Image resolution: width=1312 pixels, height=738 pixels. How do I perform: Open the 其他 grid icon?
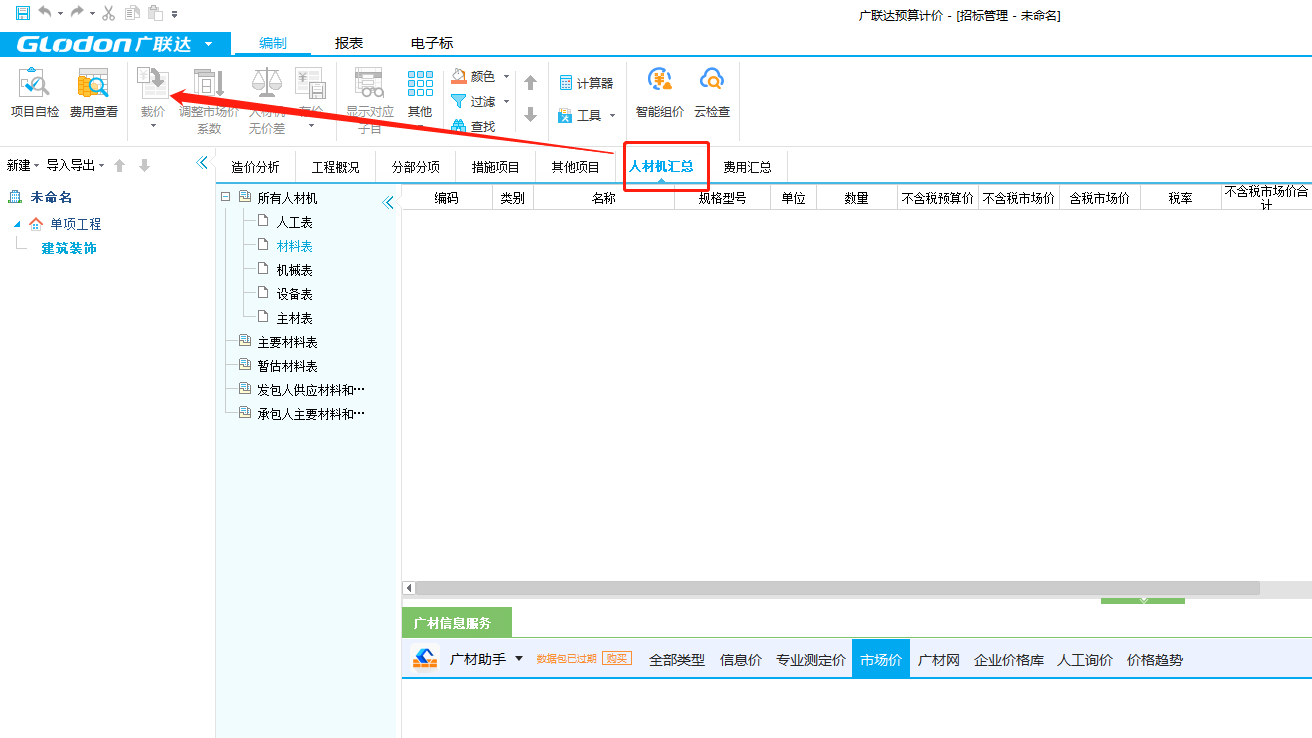click(420, 84)
